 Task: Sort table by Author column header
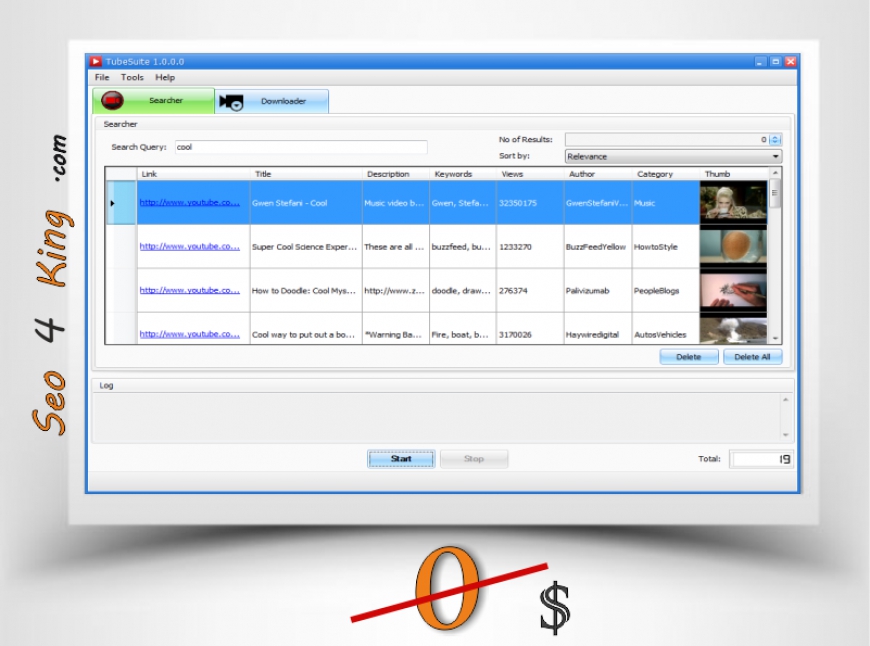pos(598,174)
